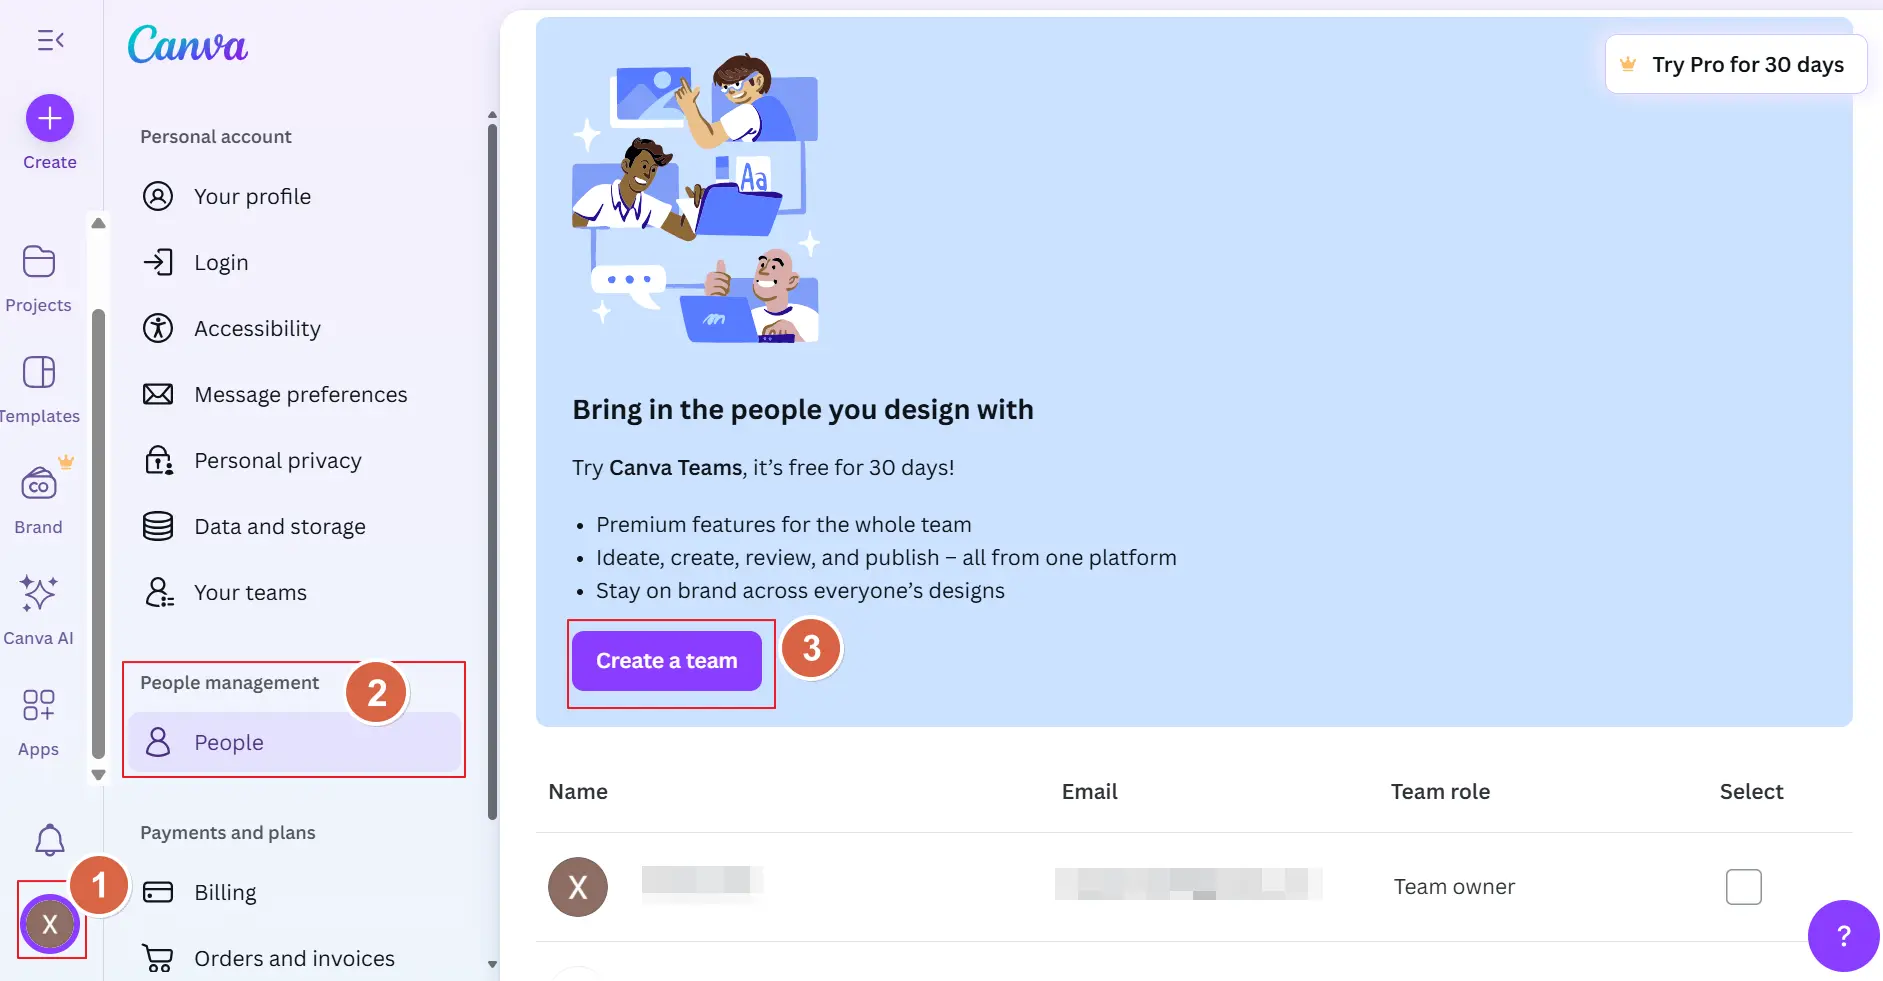Open account menu via X avatar
Viewport: 1883px width, 981px height.
pyautogui.click(x=50, y=925)
